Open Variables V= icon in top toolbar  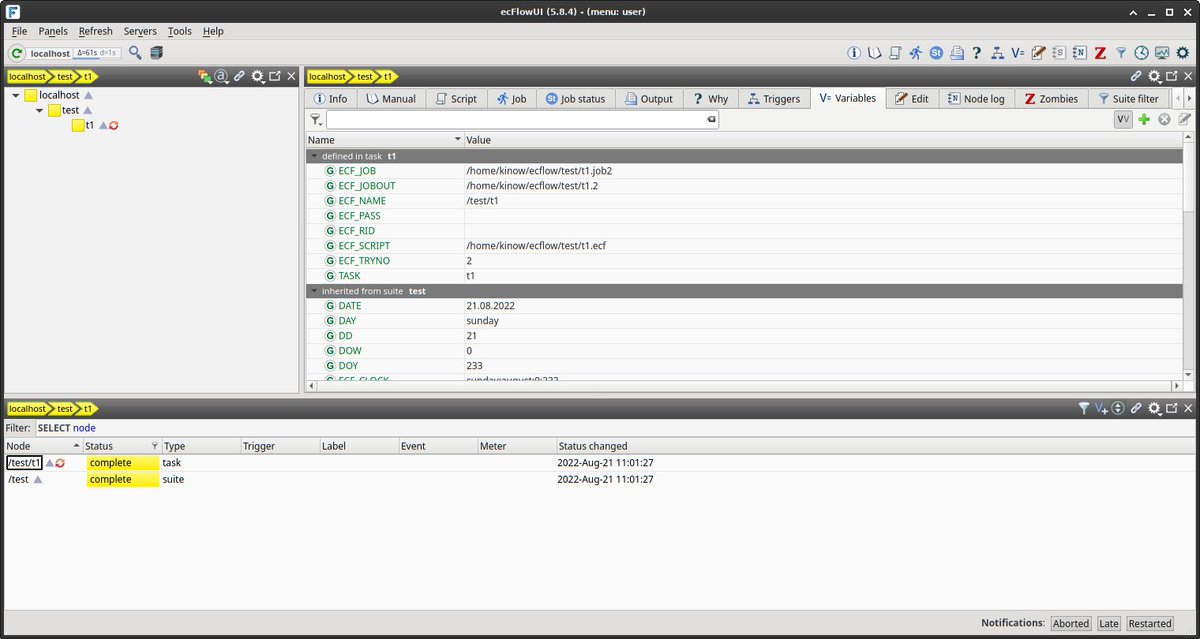[1018, 53]
